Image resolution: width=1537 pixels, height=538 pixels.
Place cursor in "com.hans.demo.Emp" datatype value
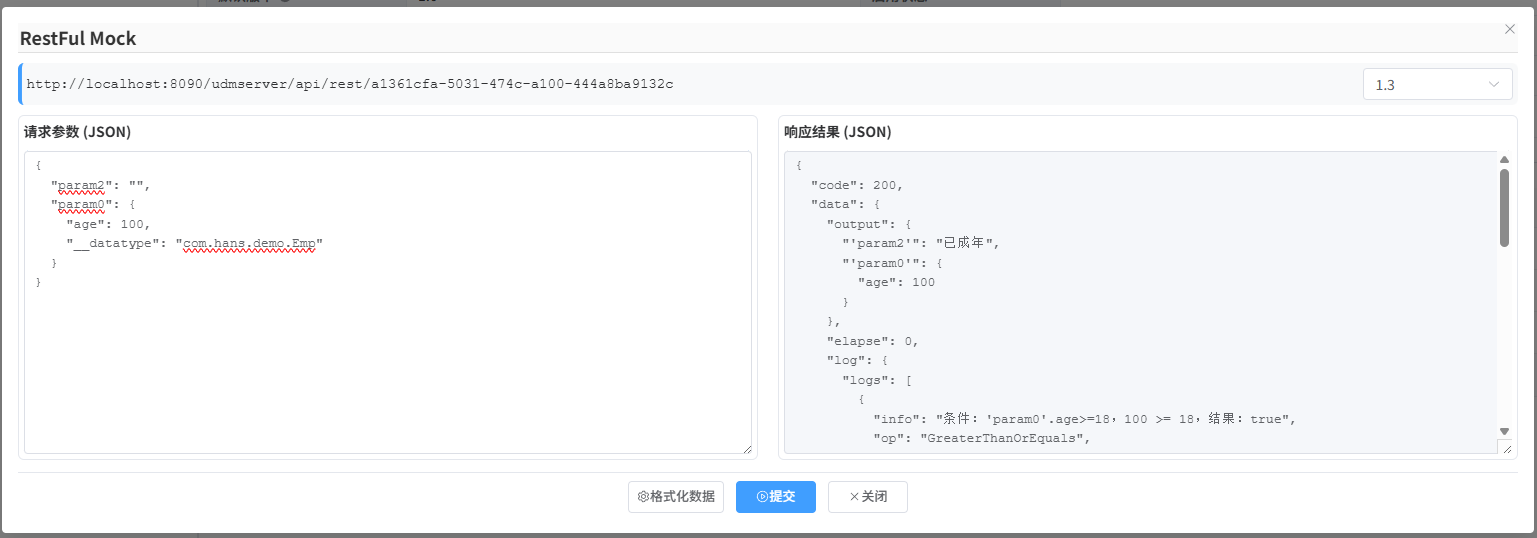[249, 243]
